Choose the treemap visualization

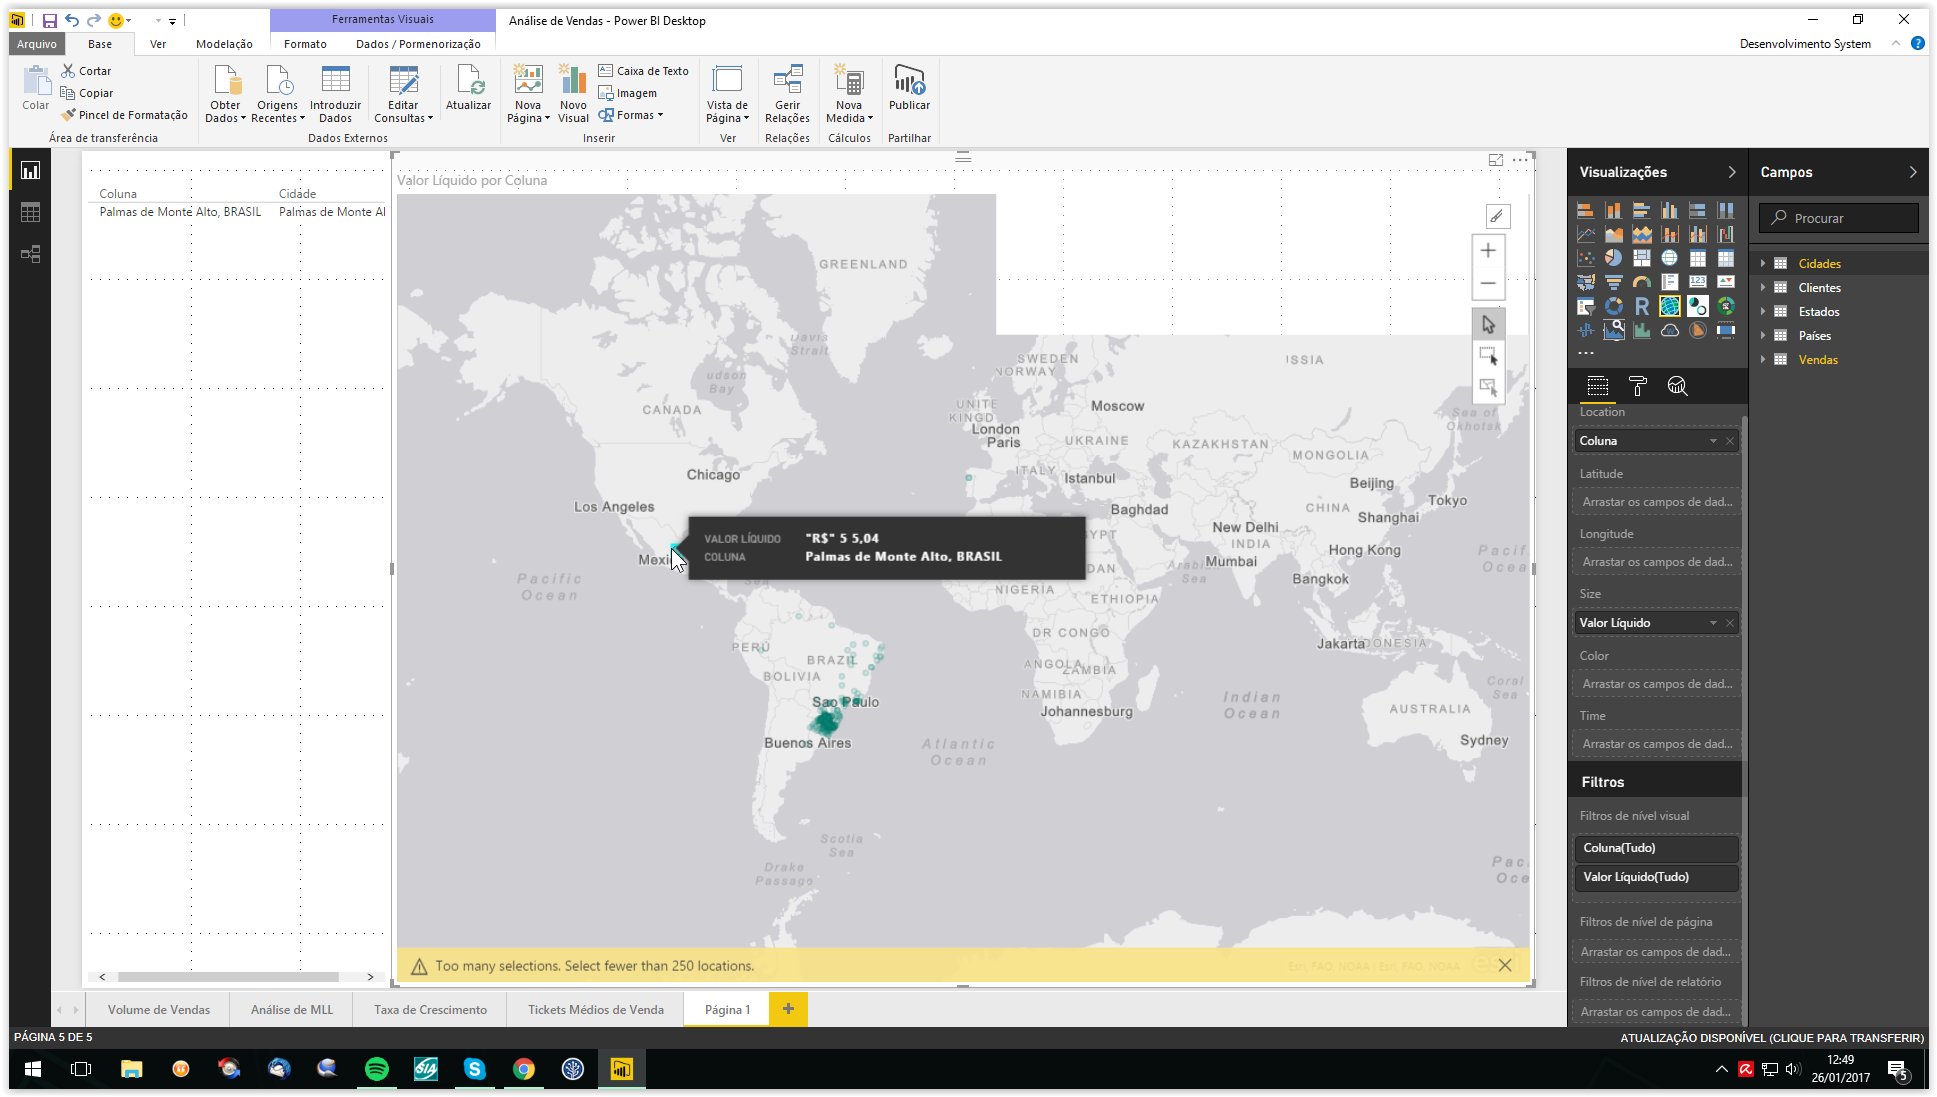point(1641,258)
